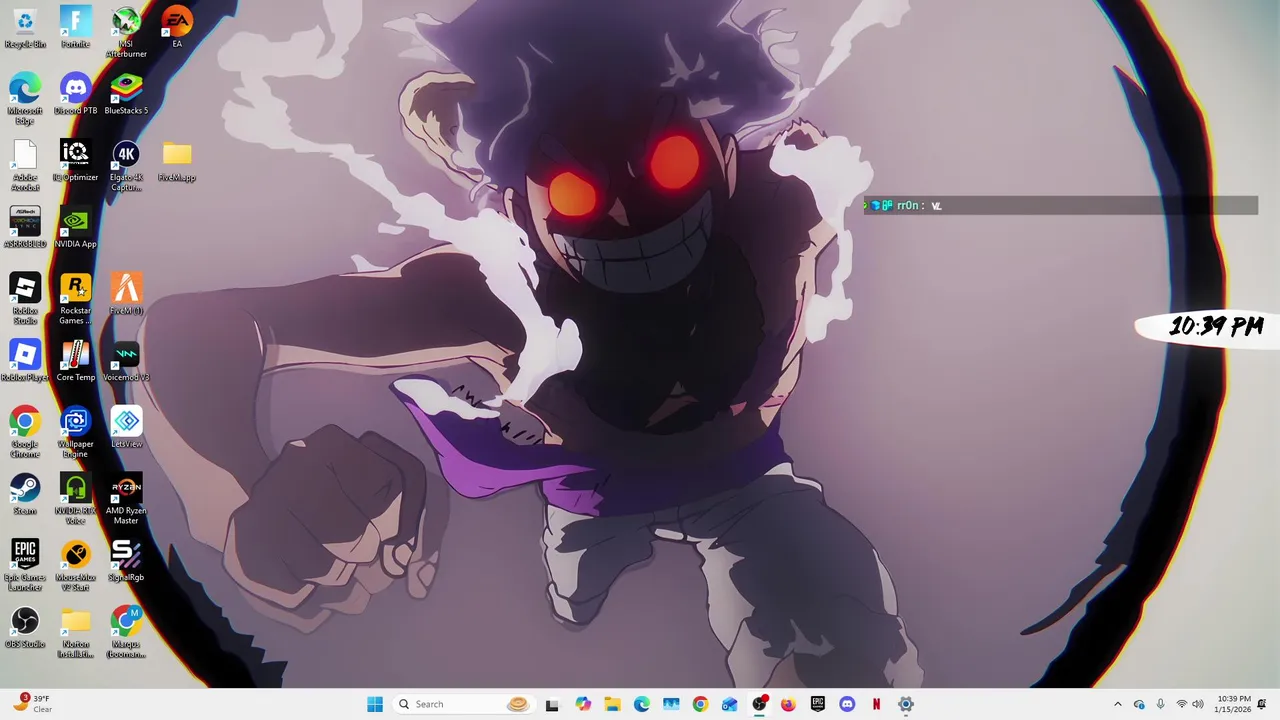
Task: Launch Fortnite from the desktop
Action: point(75,28)
